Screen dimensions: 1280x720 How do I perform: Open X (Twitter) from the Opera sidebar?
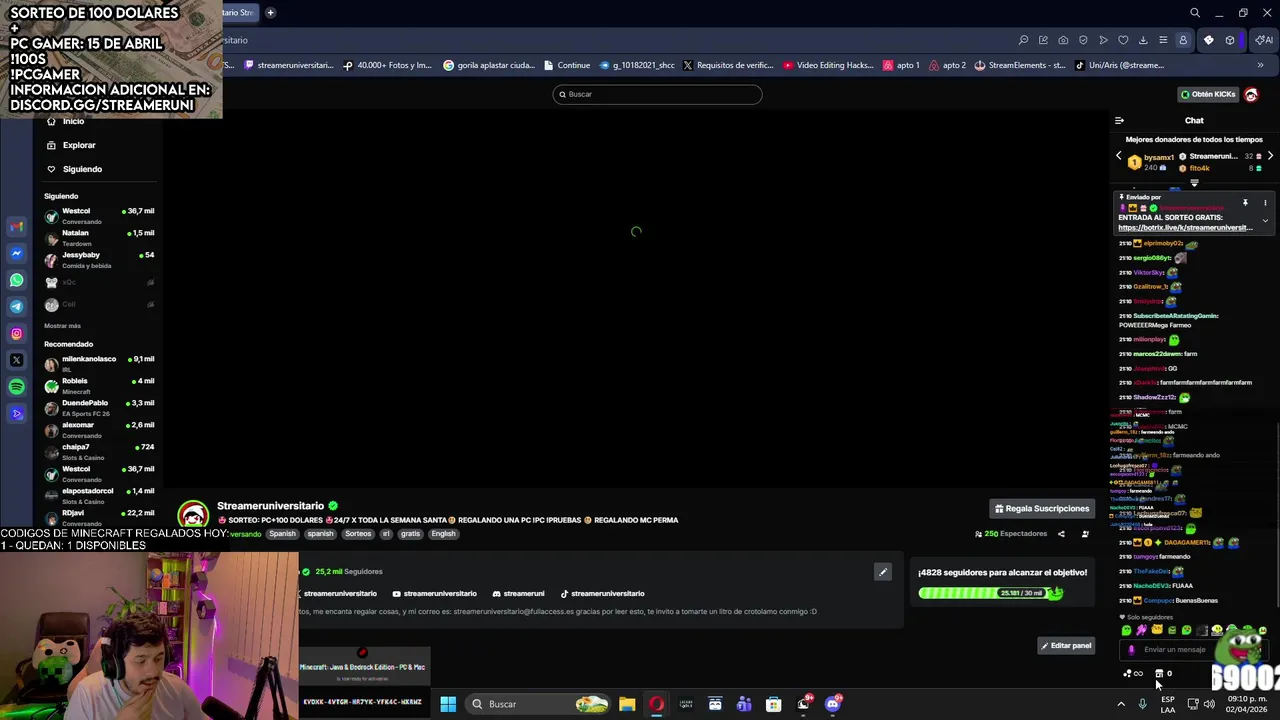coord(16,360)
